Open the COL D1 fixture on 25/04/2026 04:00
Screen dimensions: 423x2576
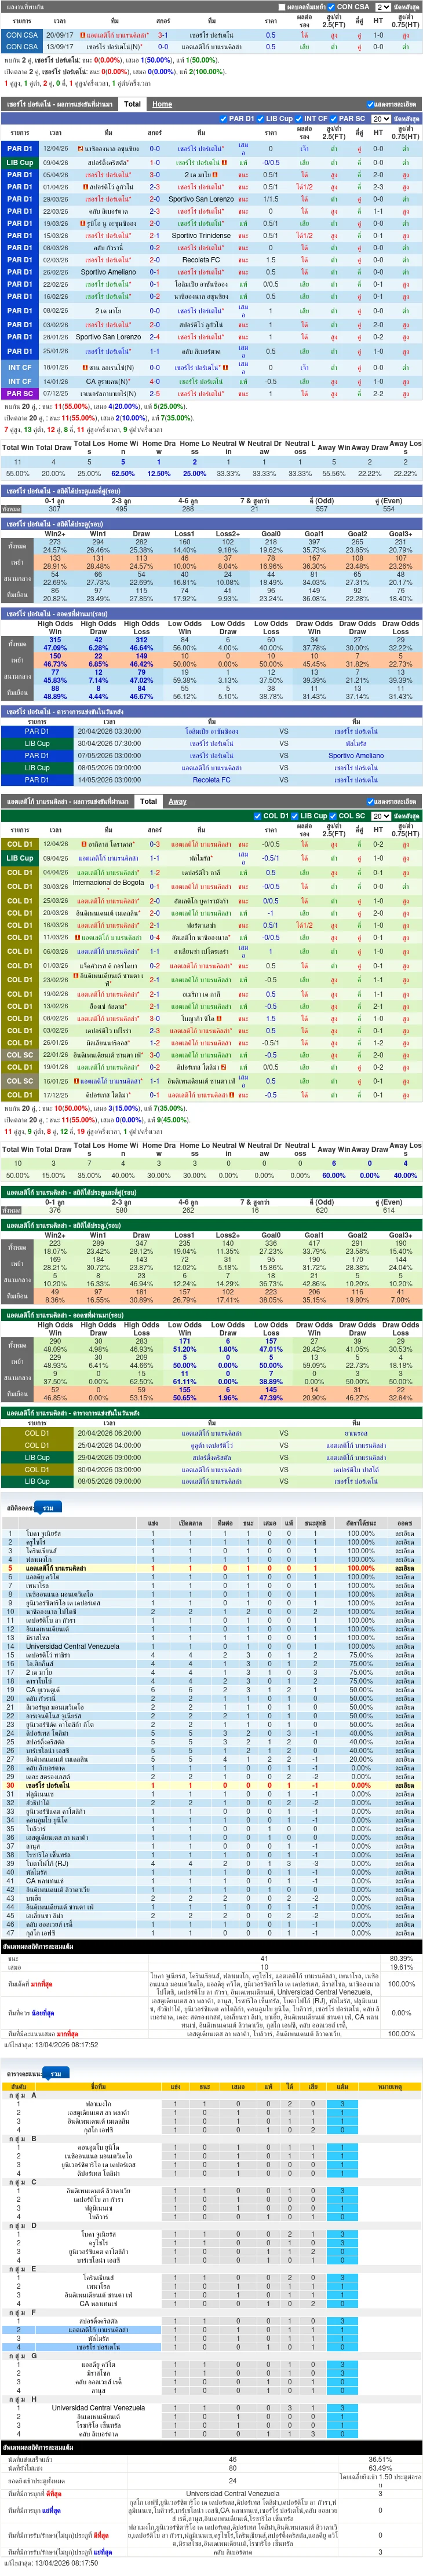36,1445
